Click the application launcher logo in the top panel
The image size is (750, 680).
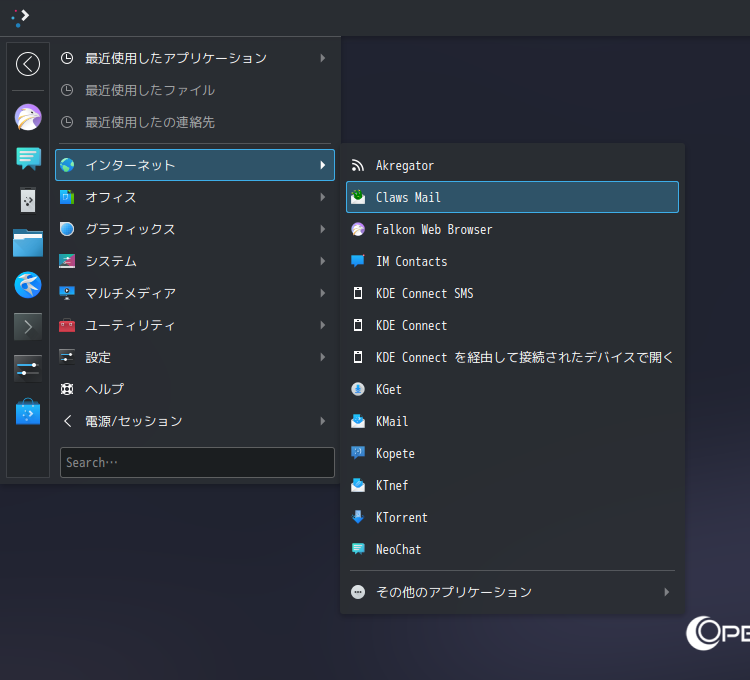click(x=20, y=18)
